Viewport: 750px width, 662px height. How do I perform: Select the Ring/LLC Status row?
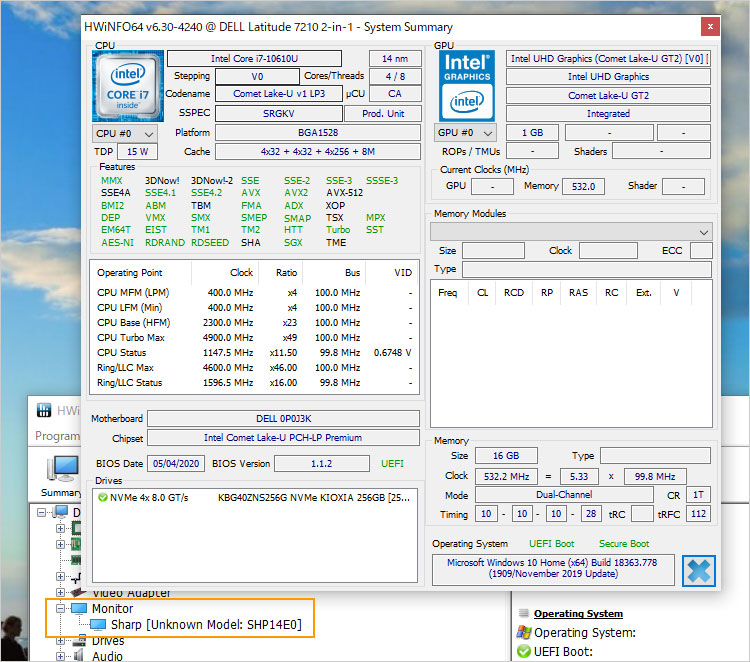point(254,383)
